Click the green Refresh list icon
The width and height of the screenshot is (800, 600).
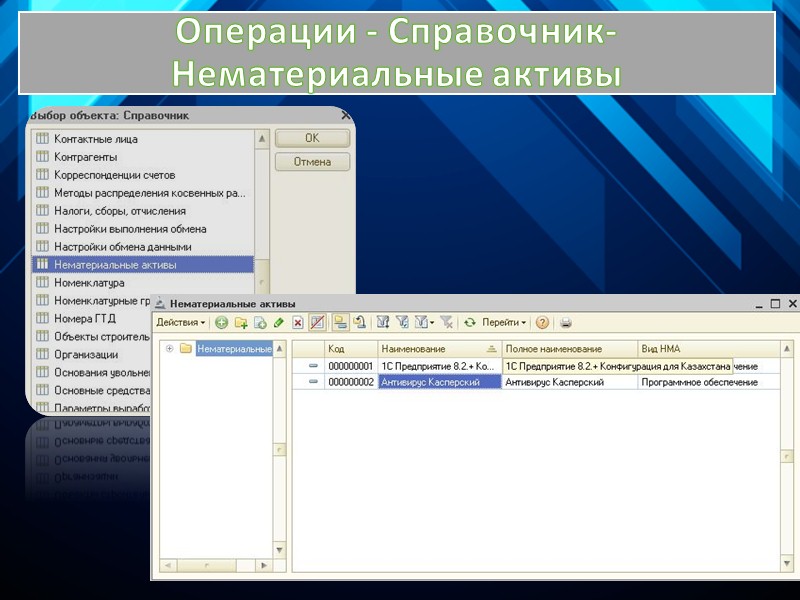(x=470, y=322)
